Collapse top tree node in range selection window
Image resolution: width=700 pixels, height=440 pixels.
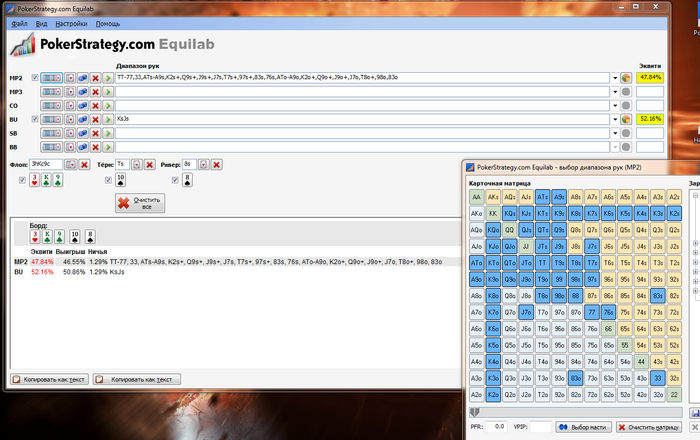[695, 195]
